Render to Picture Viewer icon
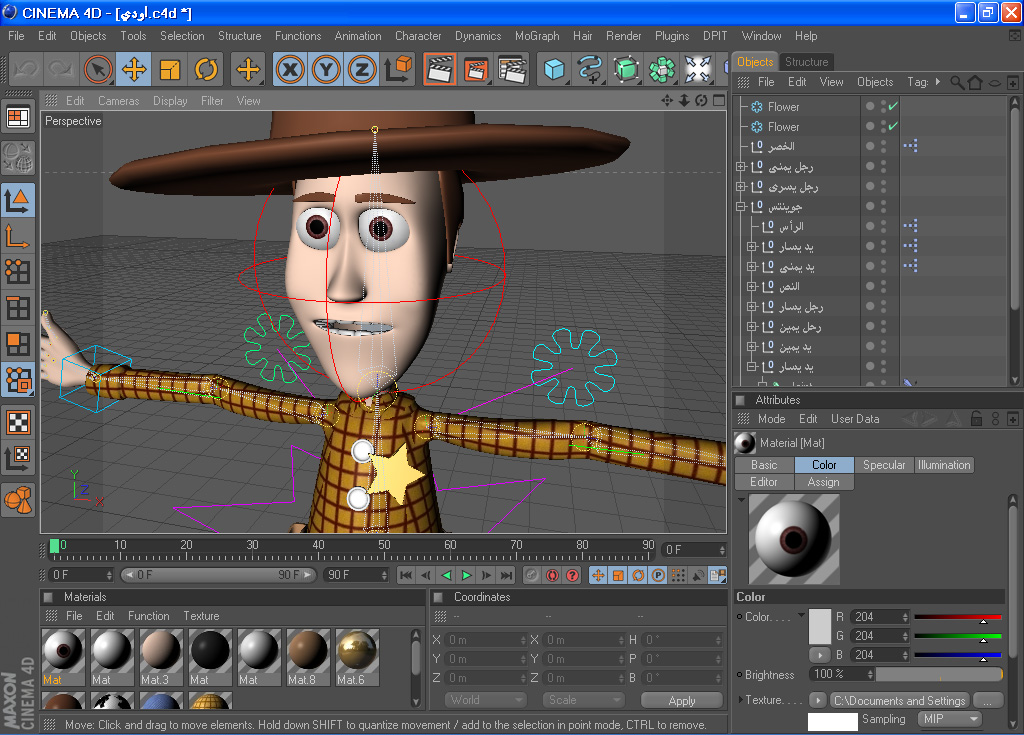 point(476,69)
